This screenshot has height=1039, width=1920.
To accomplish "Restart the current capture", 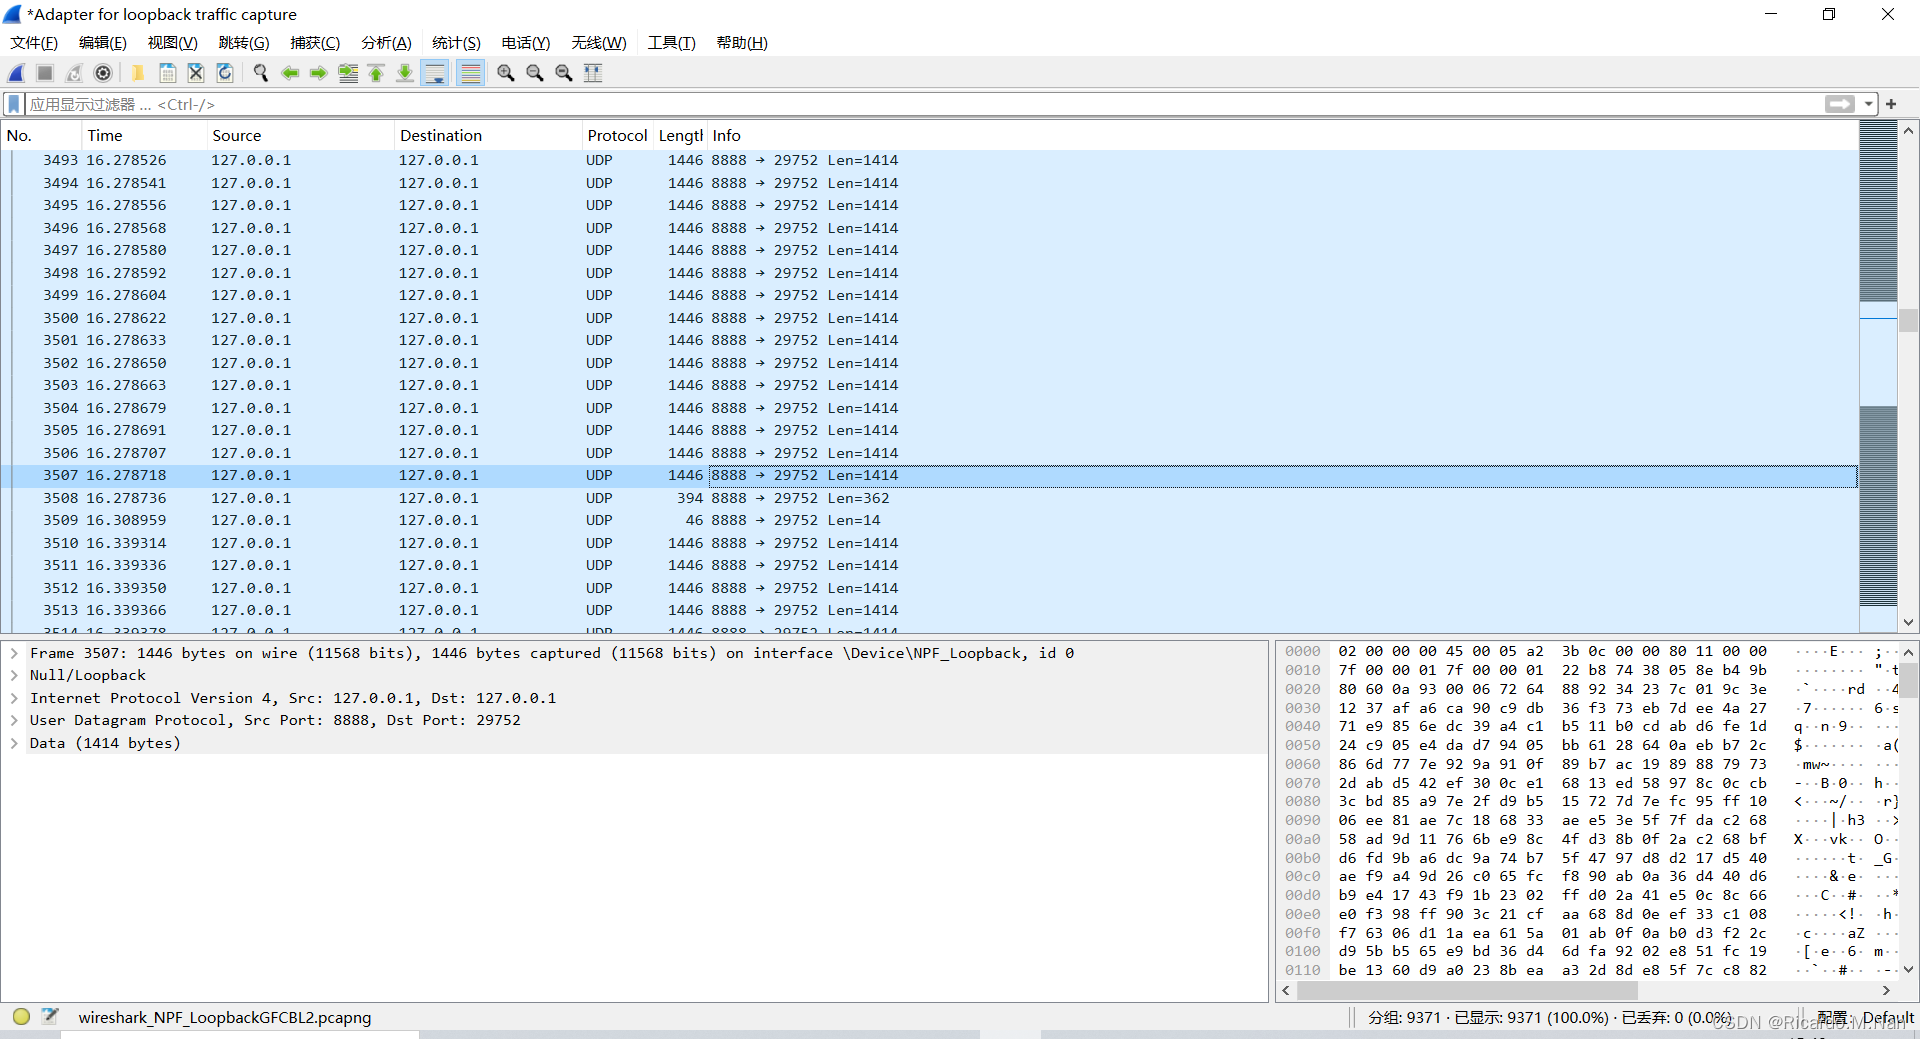I will coord(74,73).
